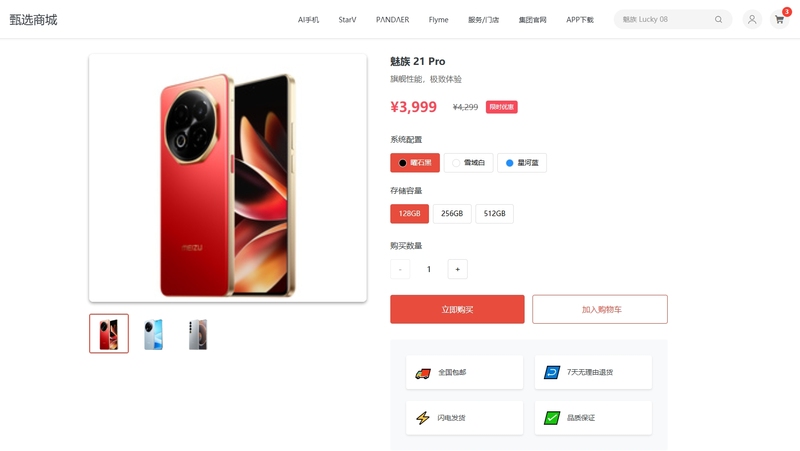
Task: Click the 全国包邮 delivery truck icon
Action: pos(422,373)
